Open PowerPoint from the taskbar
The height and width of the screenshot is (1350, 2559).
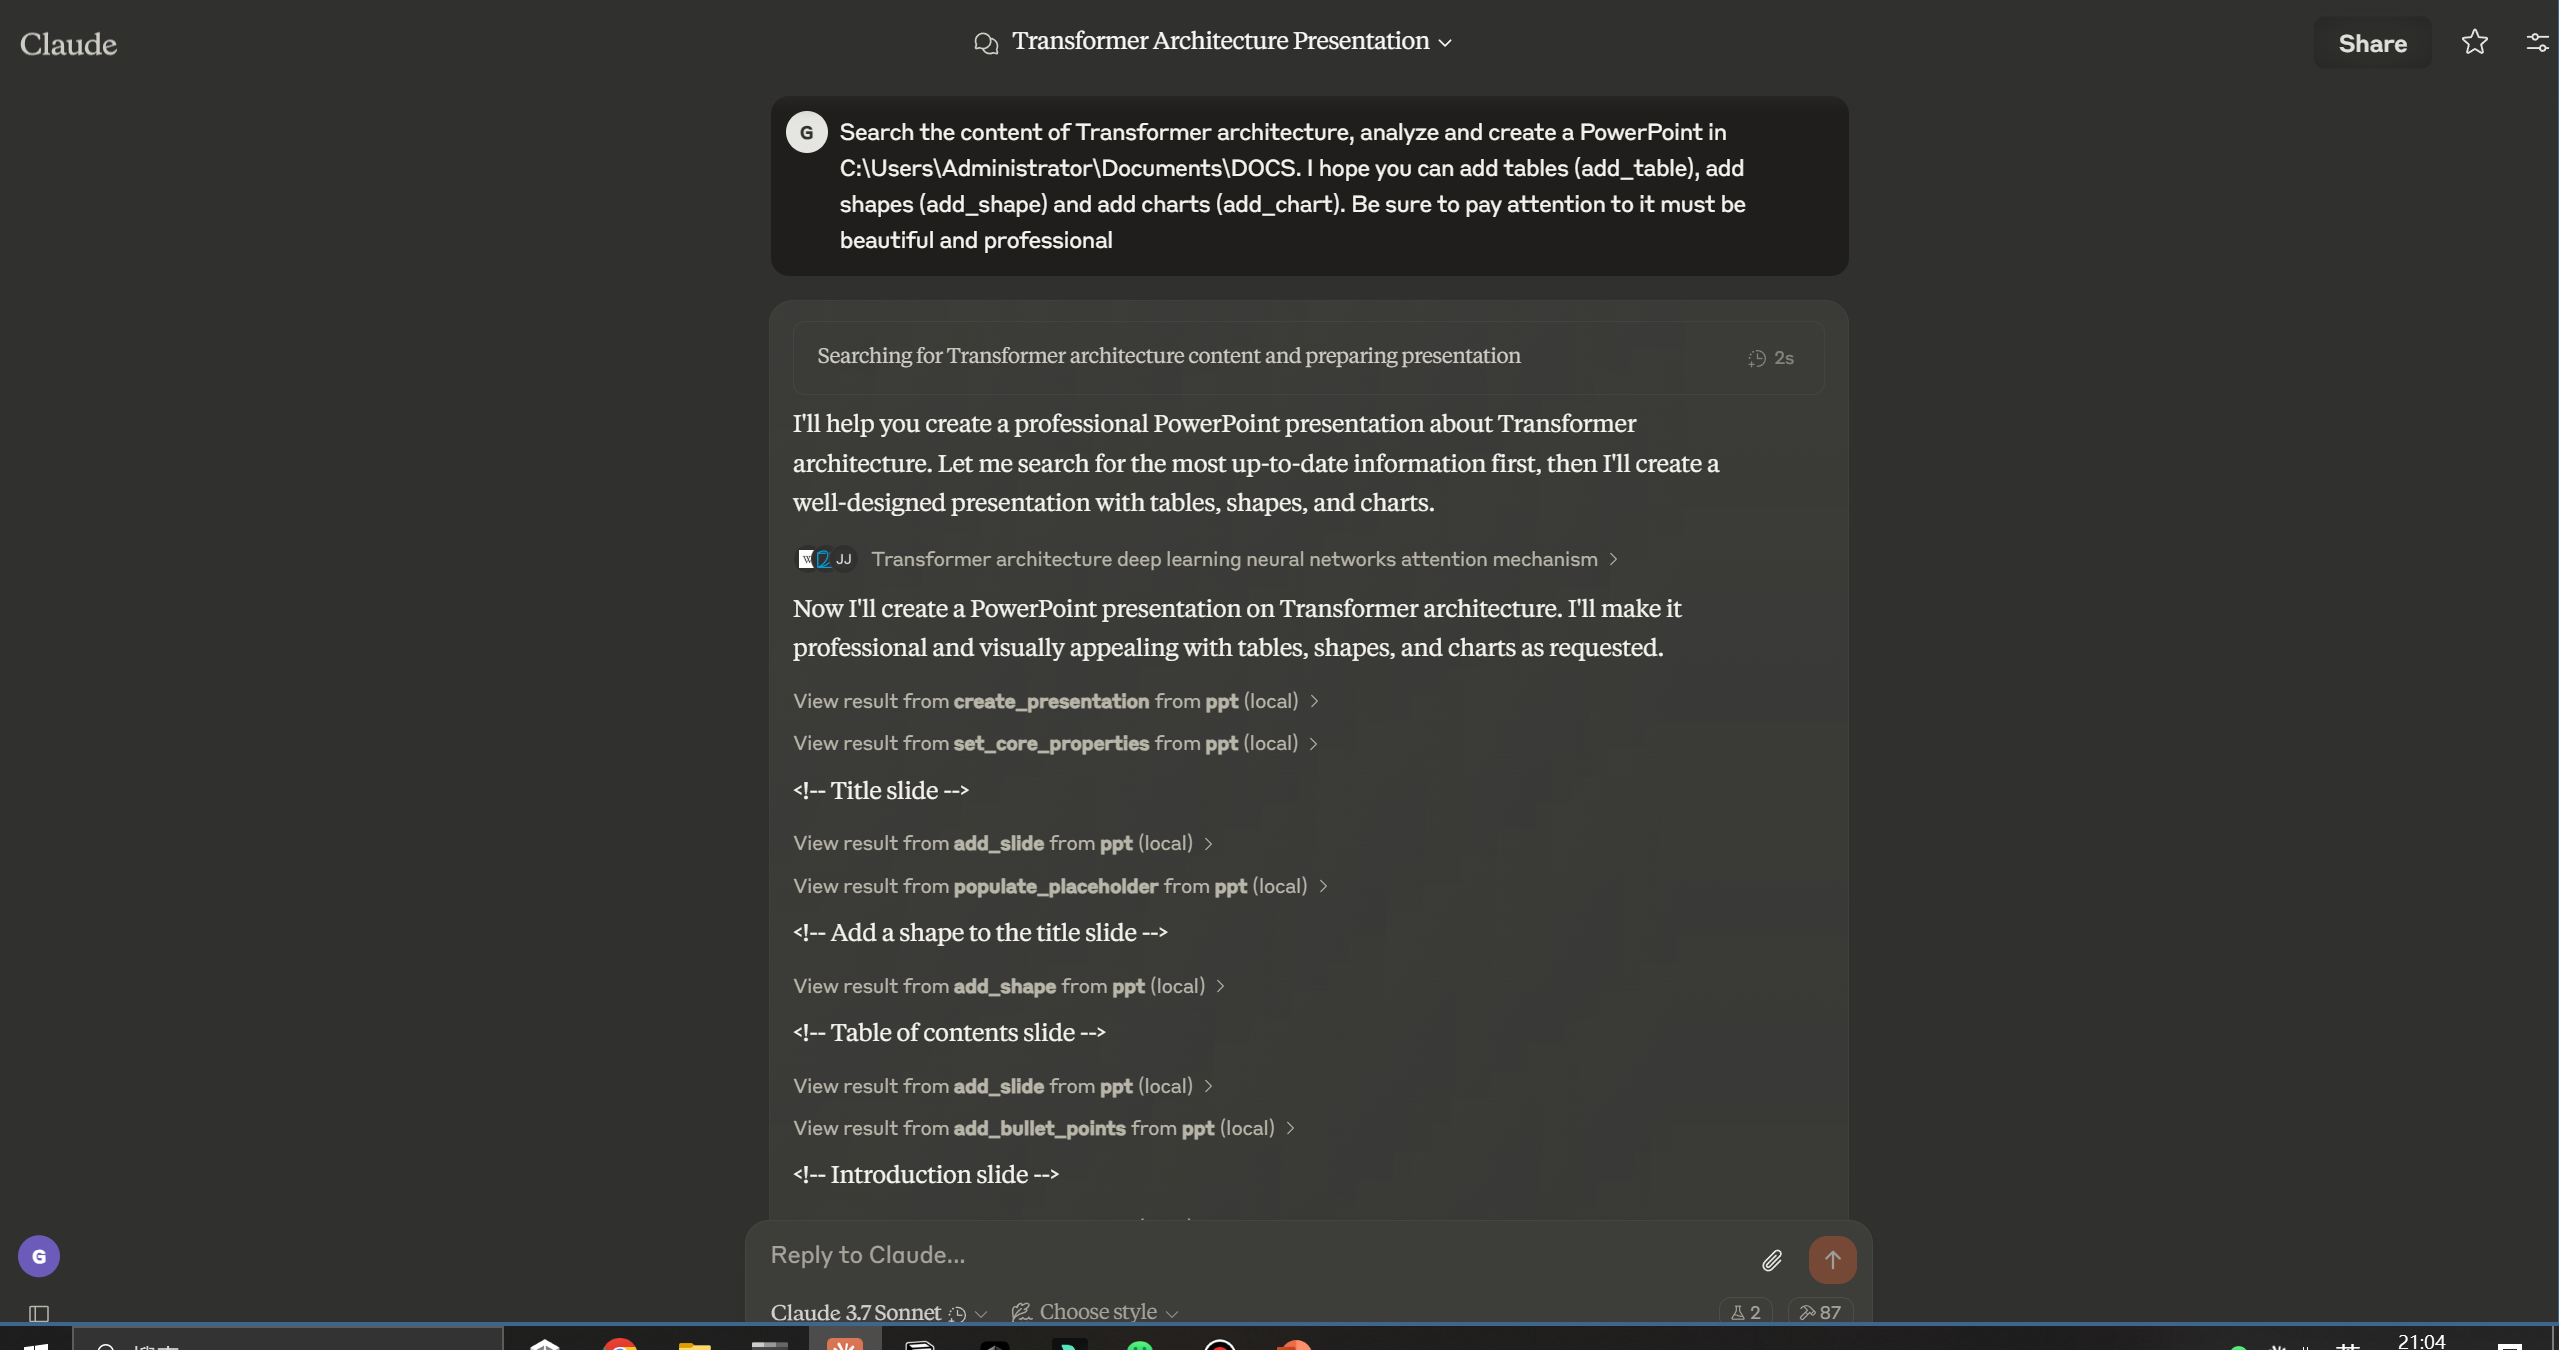pos(1293,1345)
